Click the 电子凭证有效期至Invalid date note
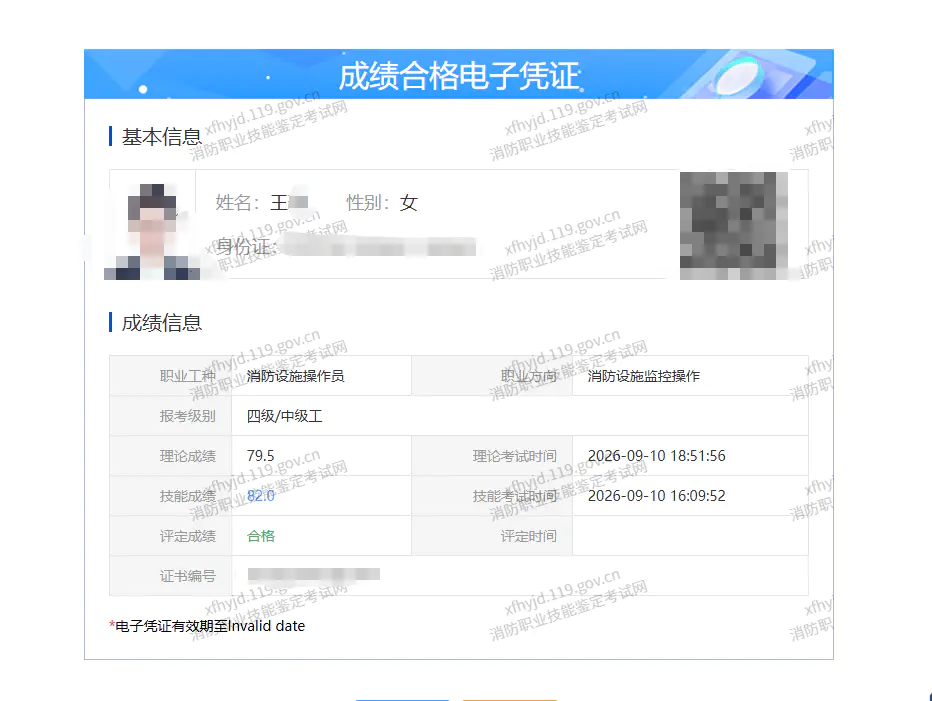The width and height of the screenshot is (932, 701). point(207,626)
